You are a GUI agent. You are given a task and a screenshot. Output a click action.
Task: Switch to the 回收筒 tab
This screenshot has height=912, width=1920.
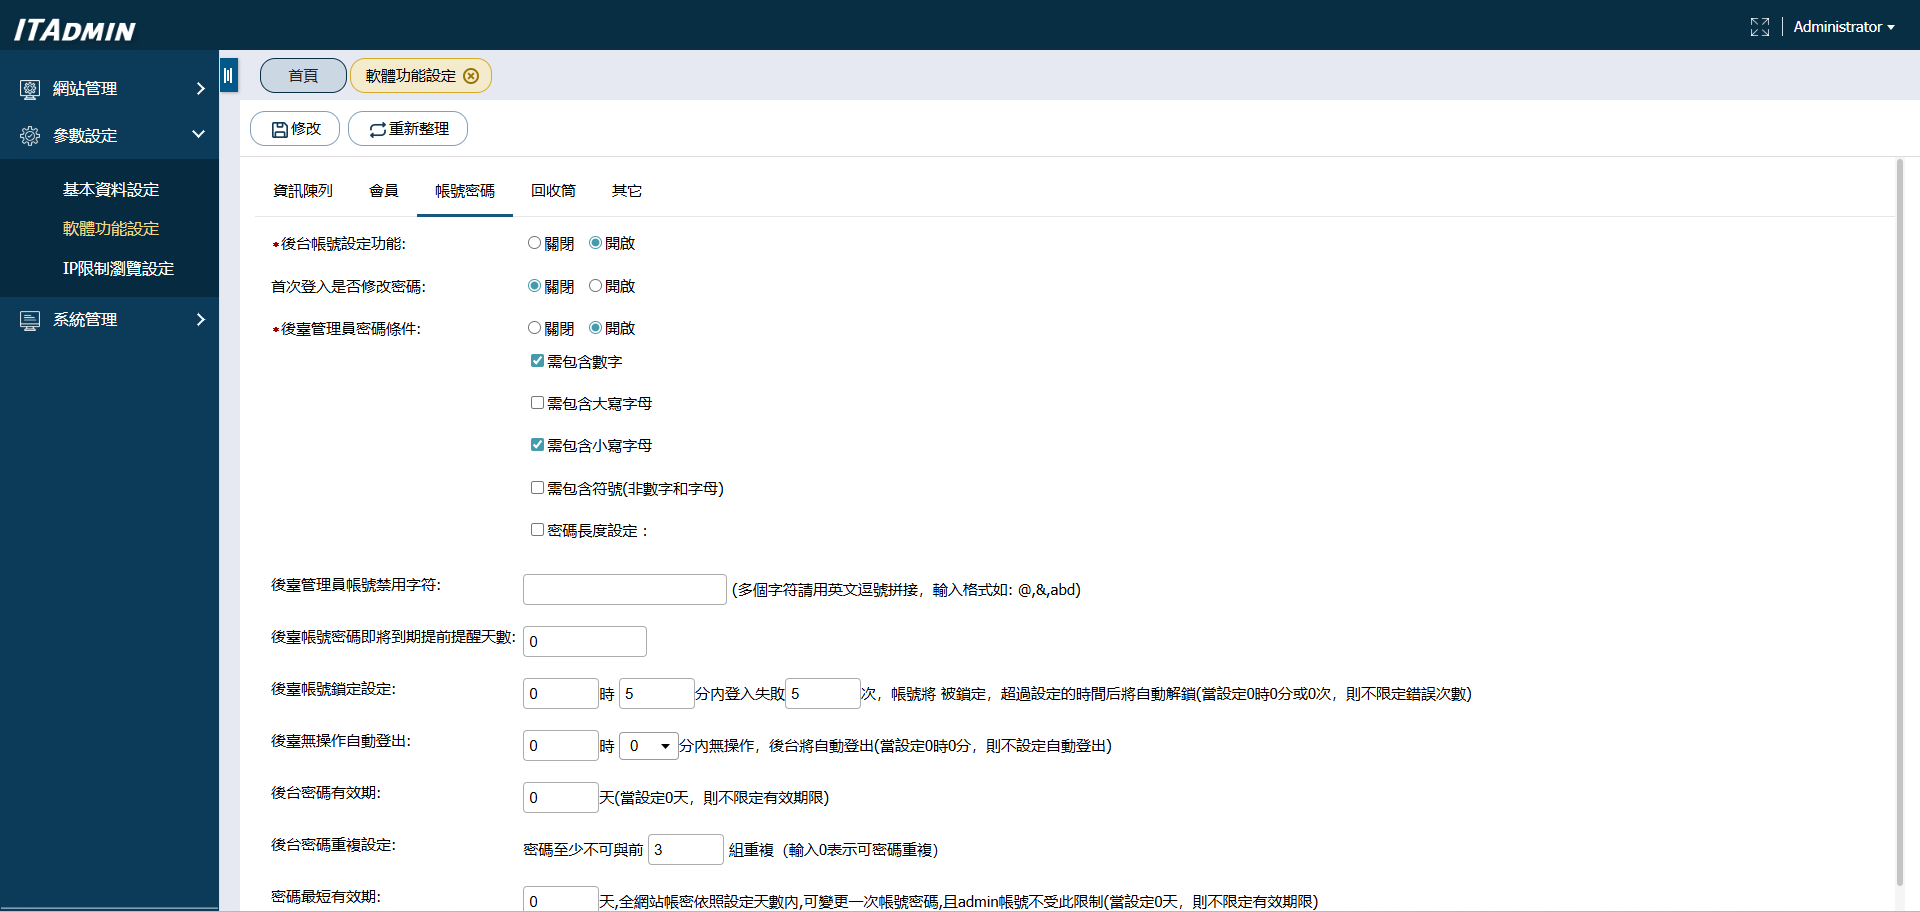[x=553, y=191]
